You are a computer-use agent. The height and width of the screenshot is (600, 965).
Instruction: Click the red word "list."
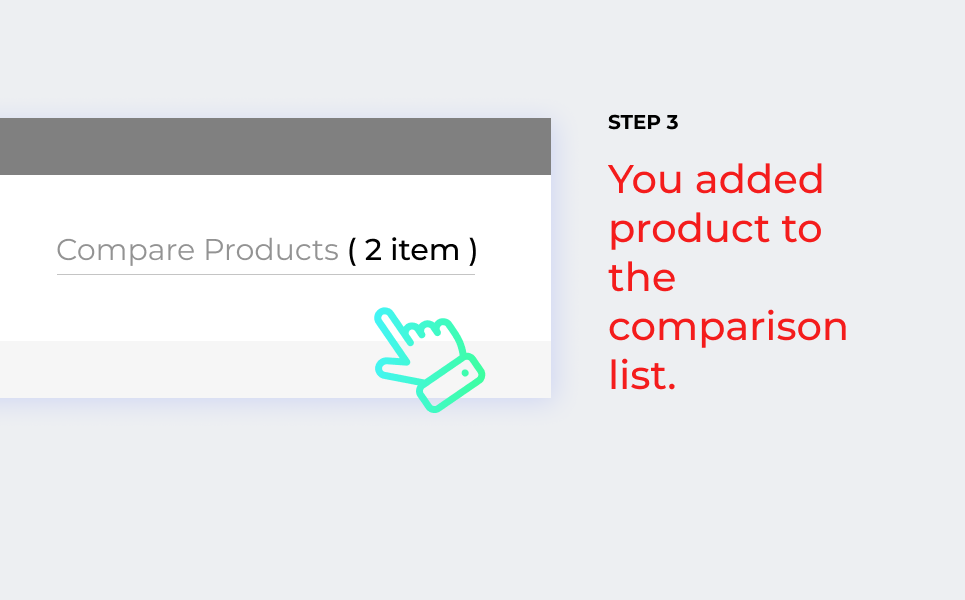[x=643, y=375]
